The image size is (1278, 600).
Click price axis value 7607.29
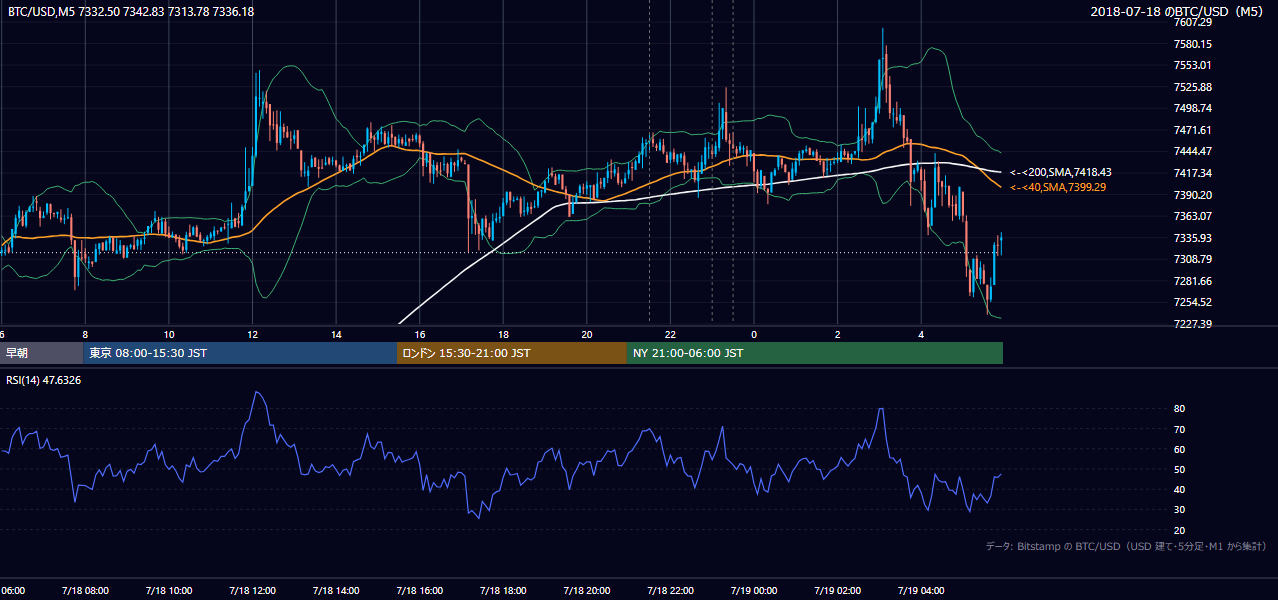pyautogui.click(x=1193, y=22)
